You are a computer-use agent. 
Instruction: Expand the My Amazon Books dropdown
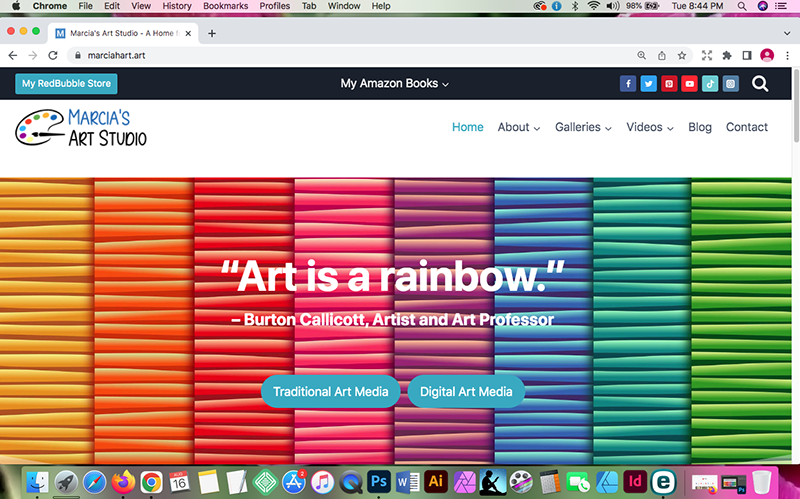click(394, 84)
